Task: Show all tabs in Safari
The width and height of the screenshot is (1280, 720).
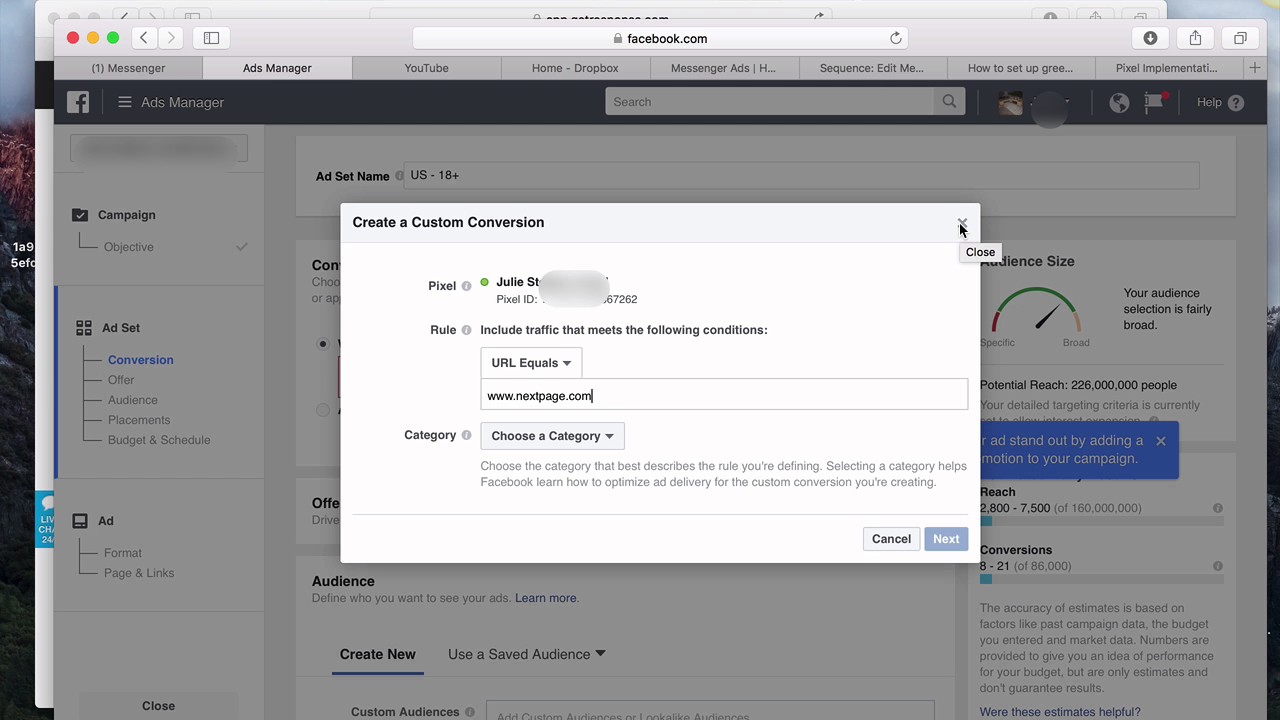Action: 1240,38
